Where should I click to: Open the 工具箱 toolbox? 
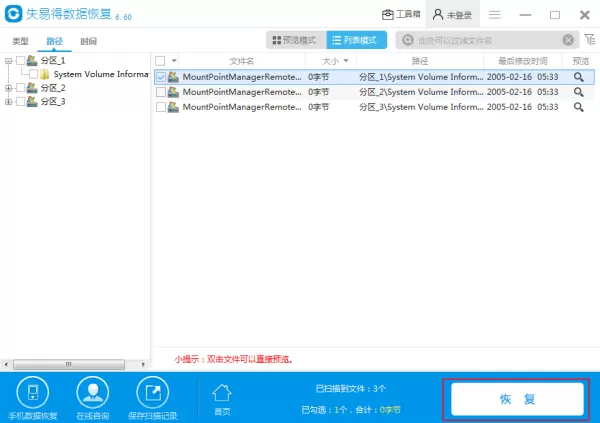click(x=401, y=15)
